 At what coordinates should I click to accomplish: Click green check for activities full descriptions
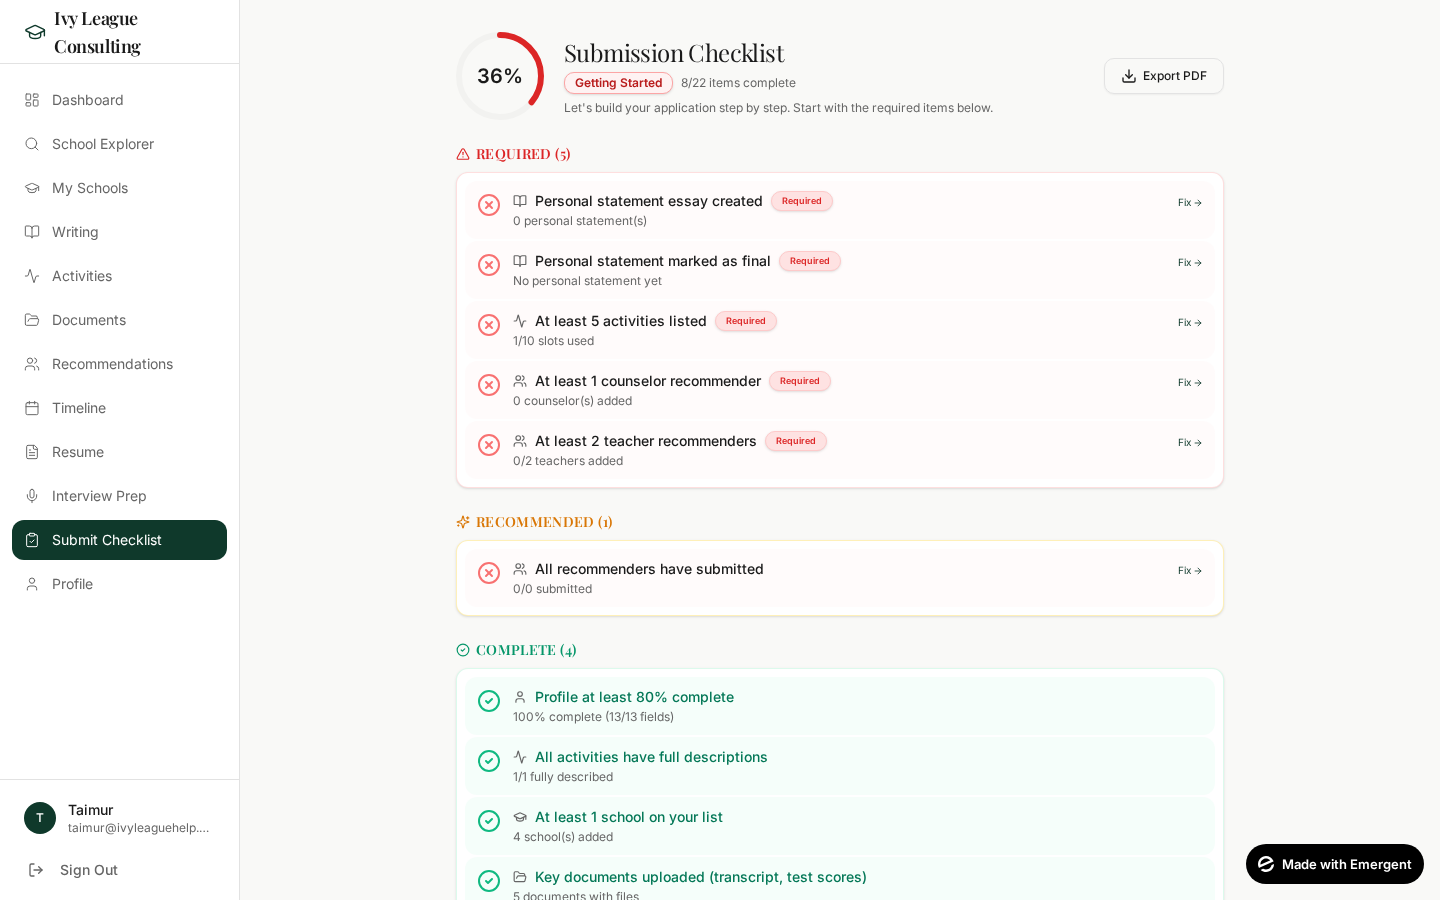(x=489, y=761)
